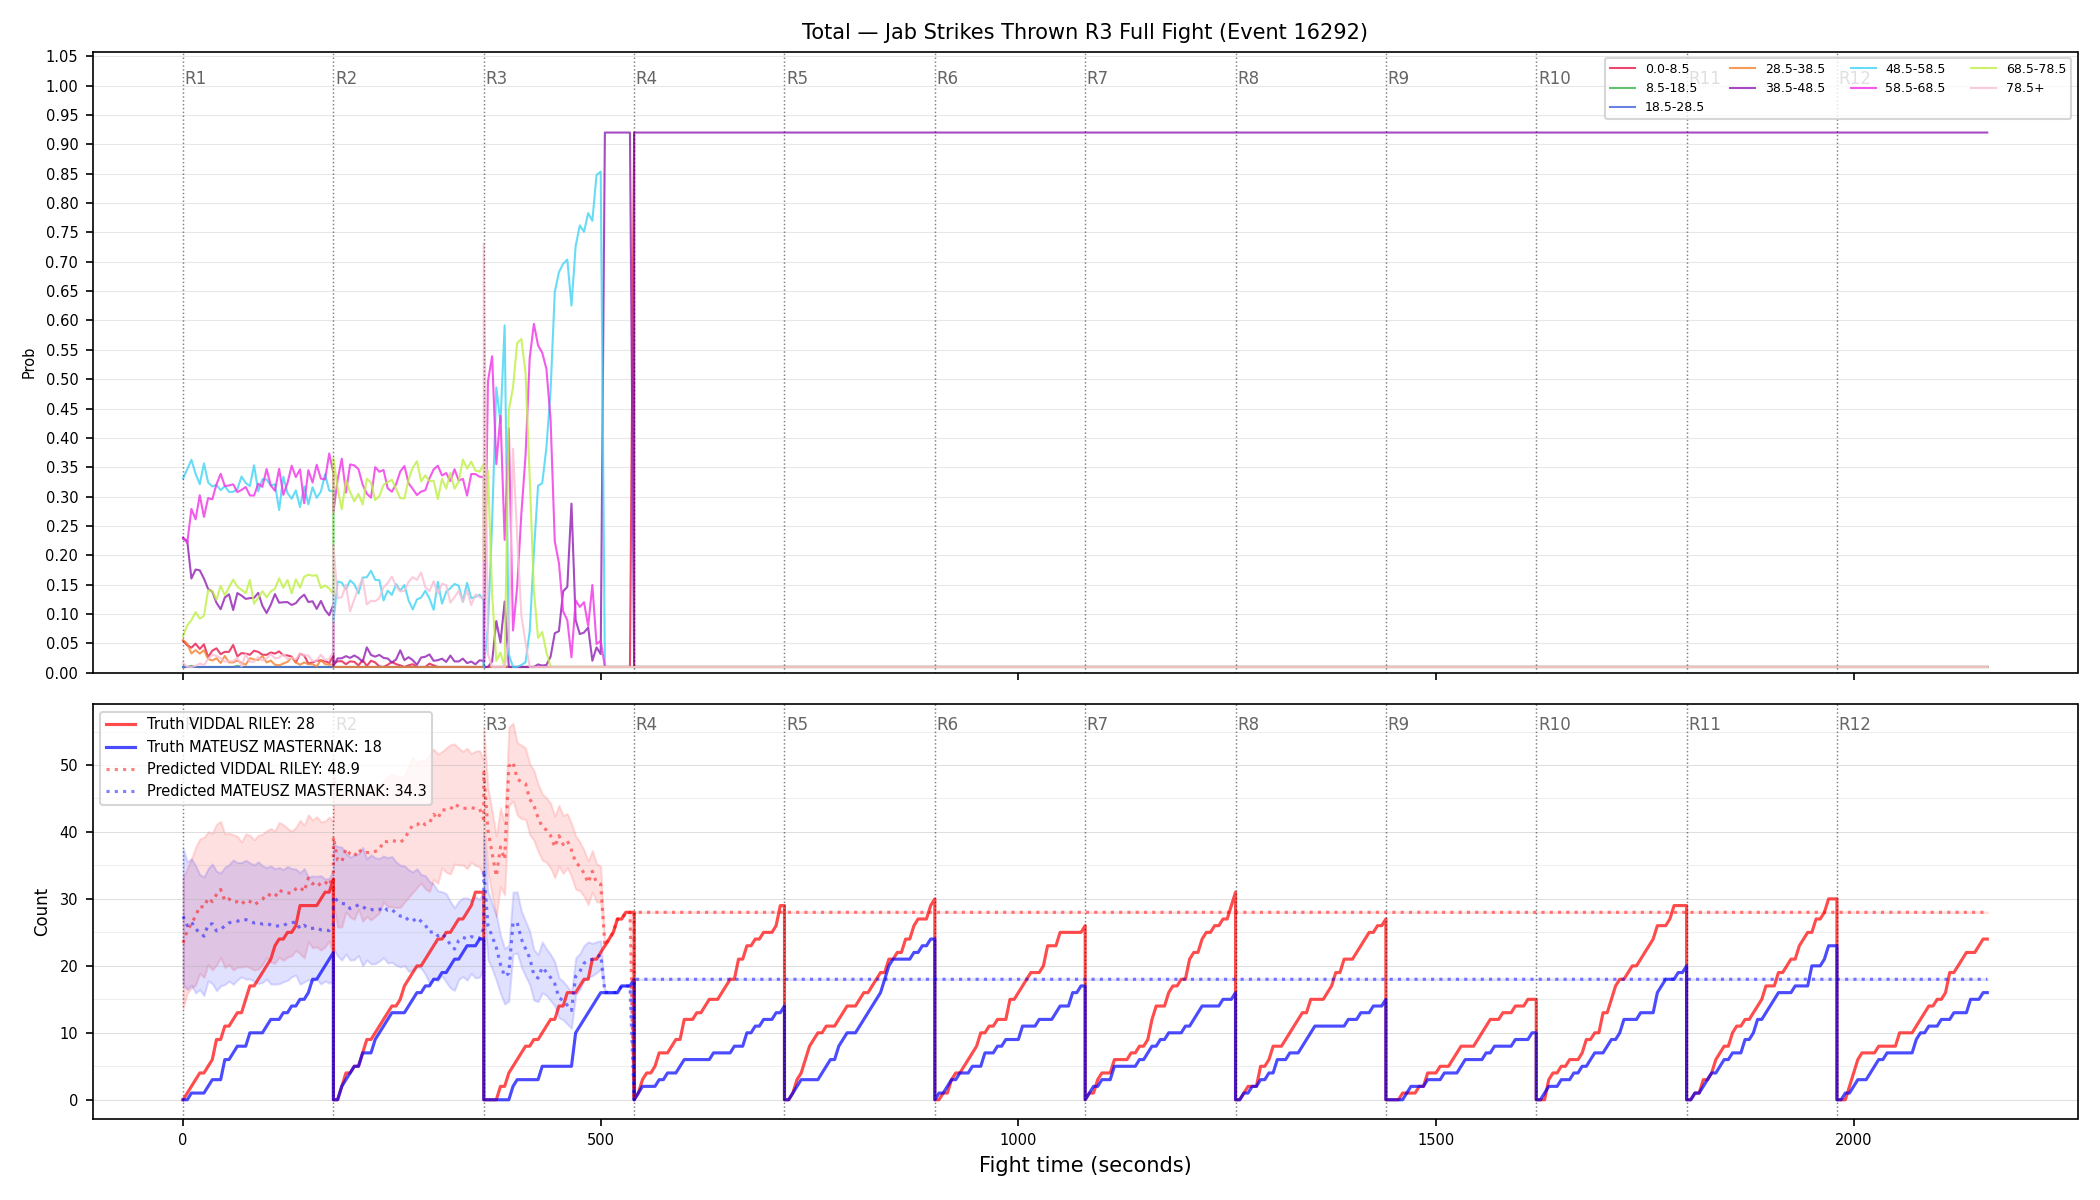Click the R1 round marker in probability plot

pos(195,78)
